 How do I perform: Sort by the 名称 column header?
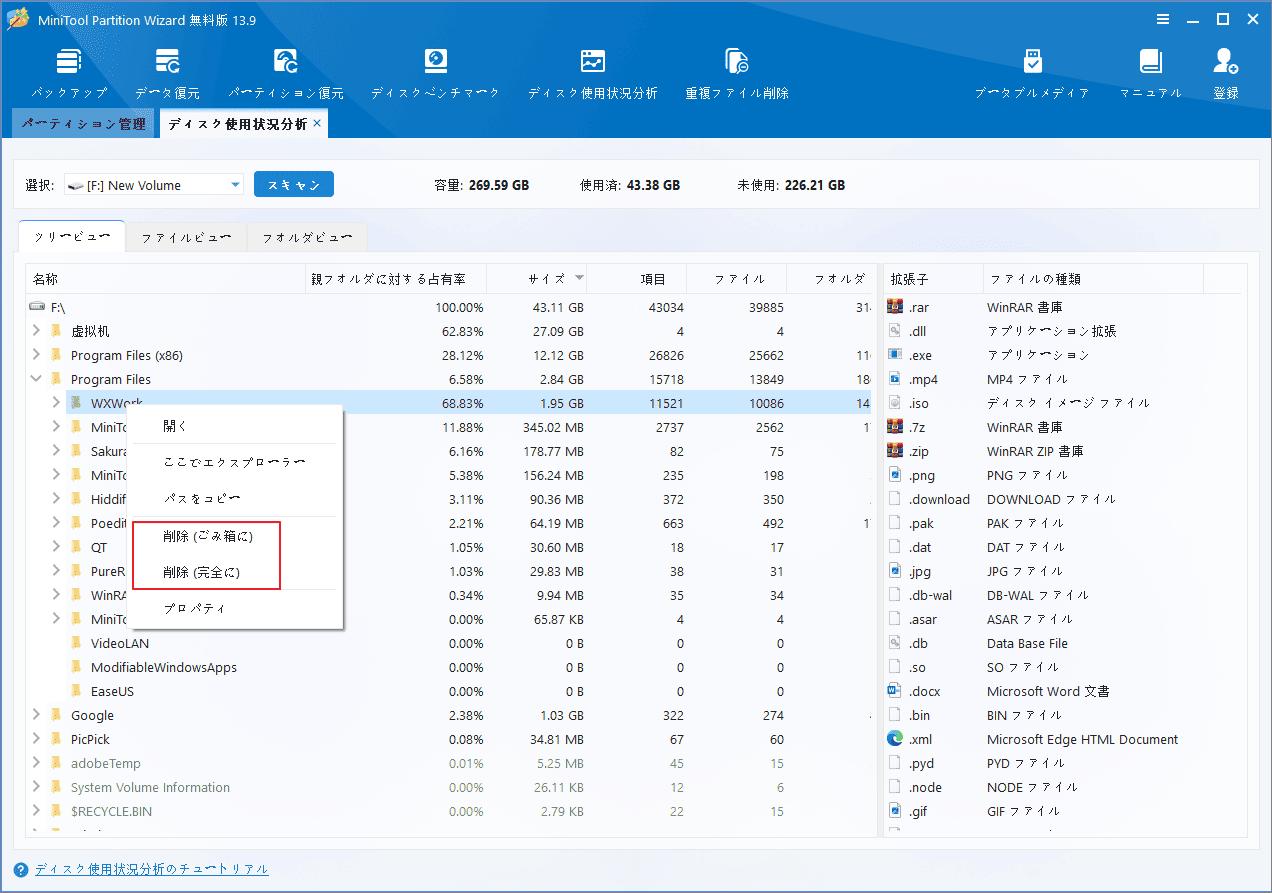[x=166, y=279]
